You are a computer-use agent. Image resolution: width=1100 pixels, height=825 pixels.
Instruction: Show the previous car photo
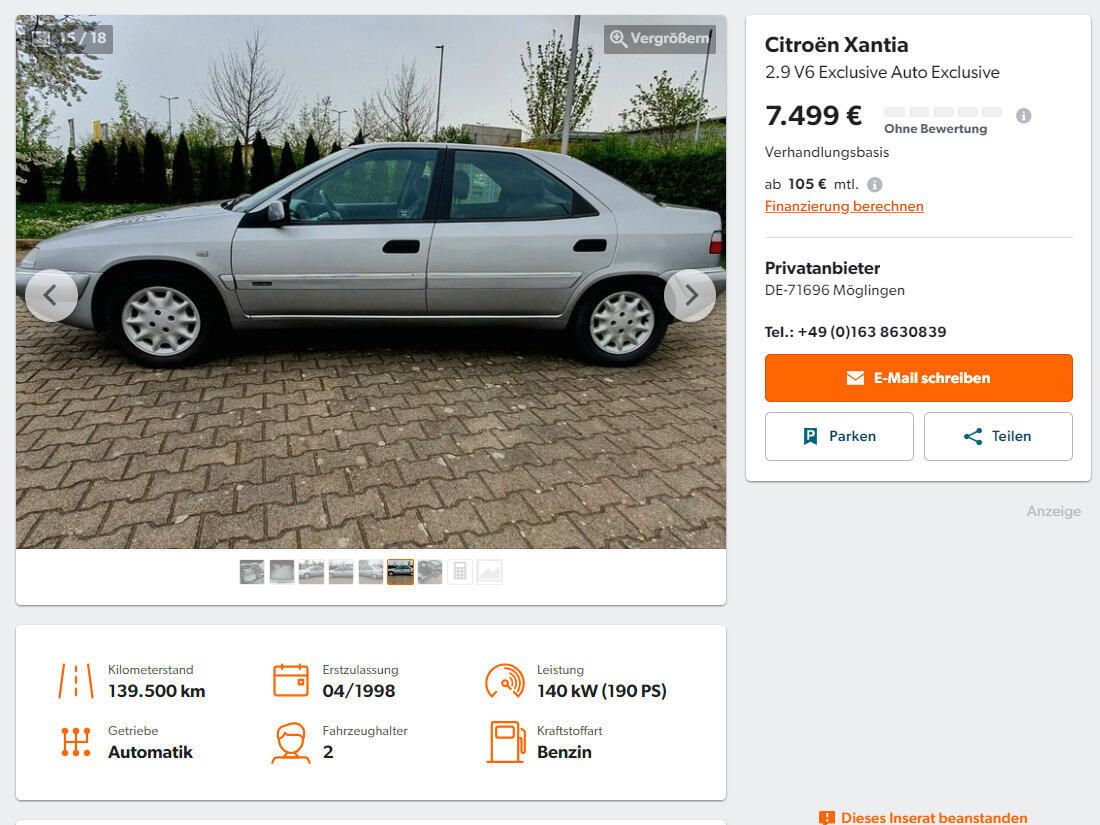tap(51, 295)
